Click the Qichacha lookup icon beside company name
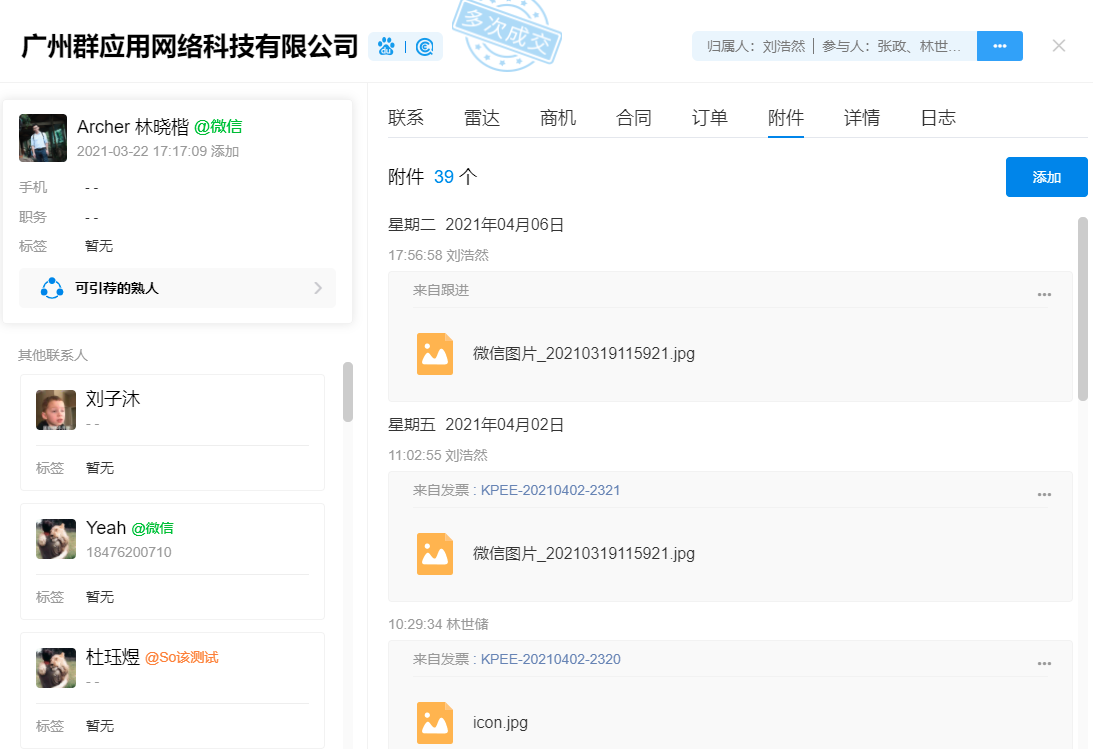 425,47
